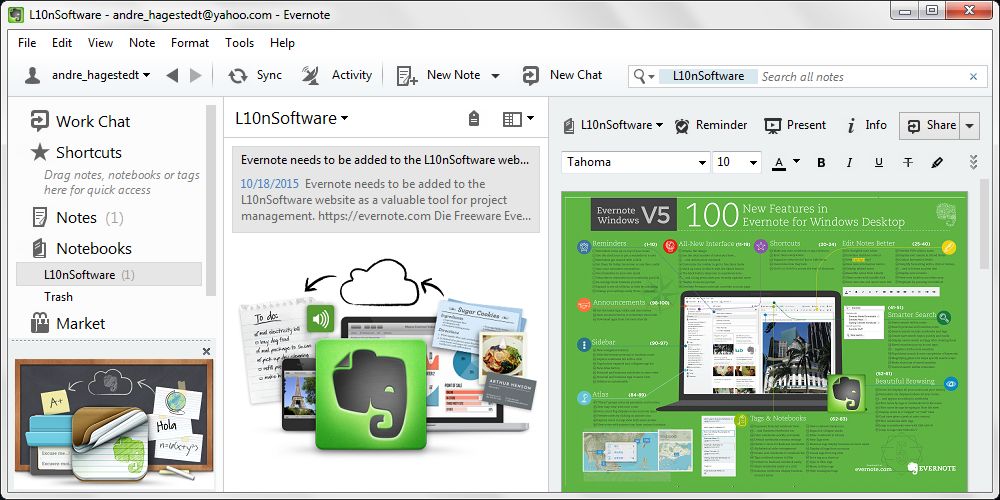Open the Help menu

tap(282, 43)
